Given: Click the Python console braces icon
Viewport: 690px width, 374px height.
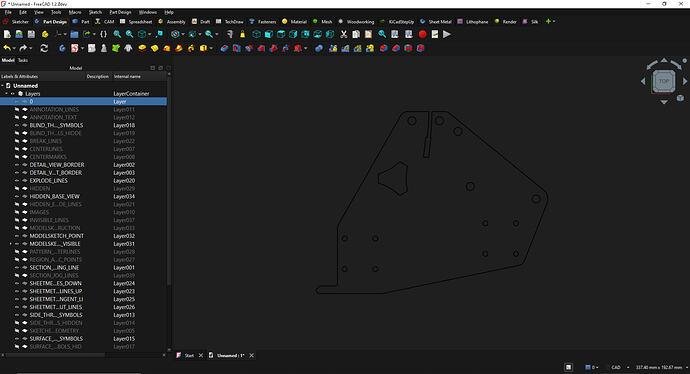Looking at the screenshot, I should tap(103, 34).
